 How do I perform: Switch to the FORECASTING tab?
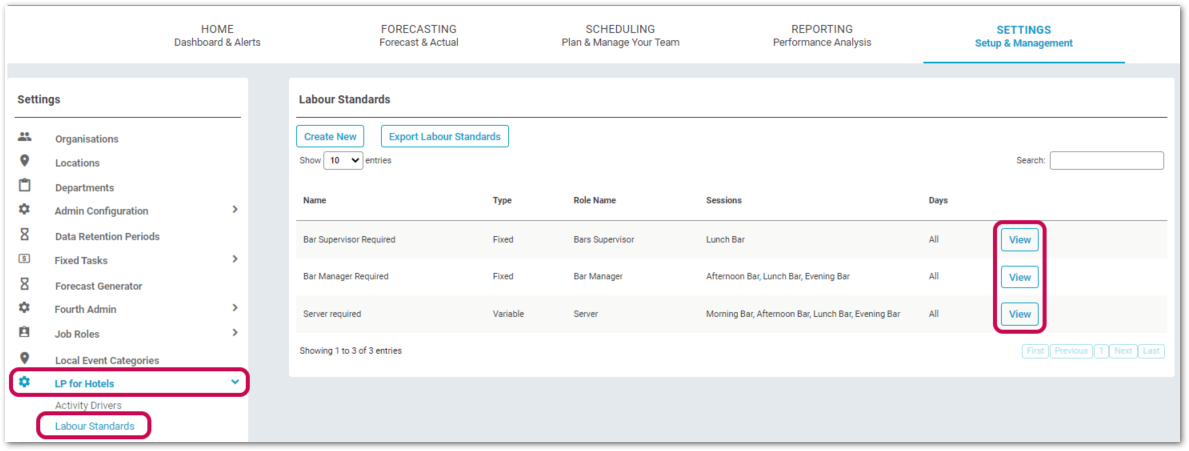[x=419, y=36]
